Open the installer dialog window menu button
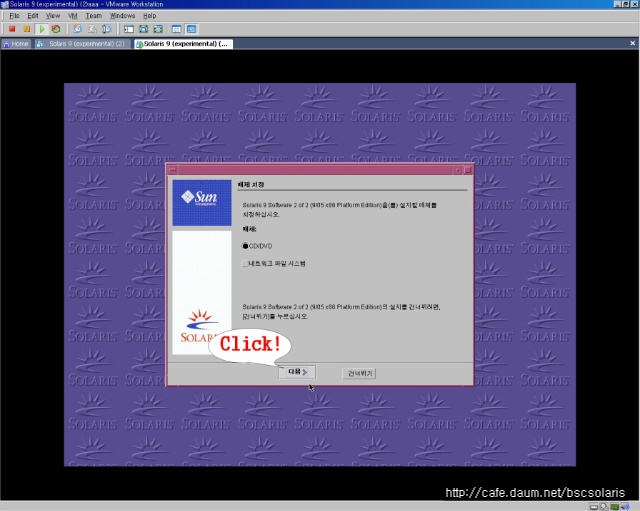This screenshot has width=640, height=511. click(173, 169)
